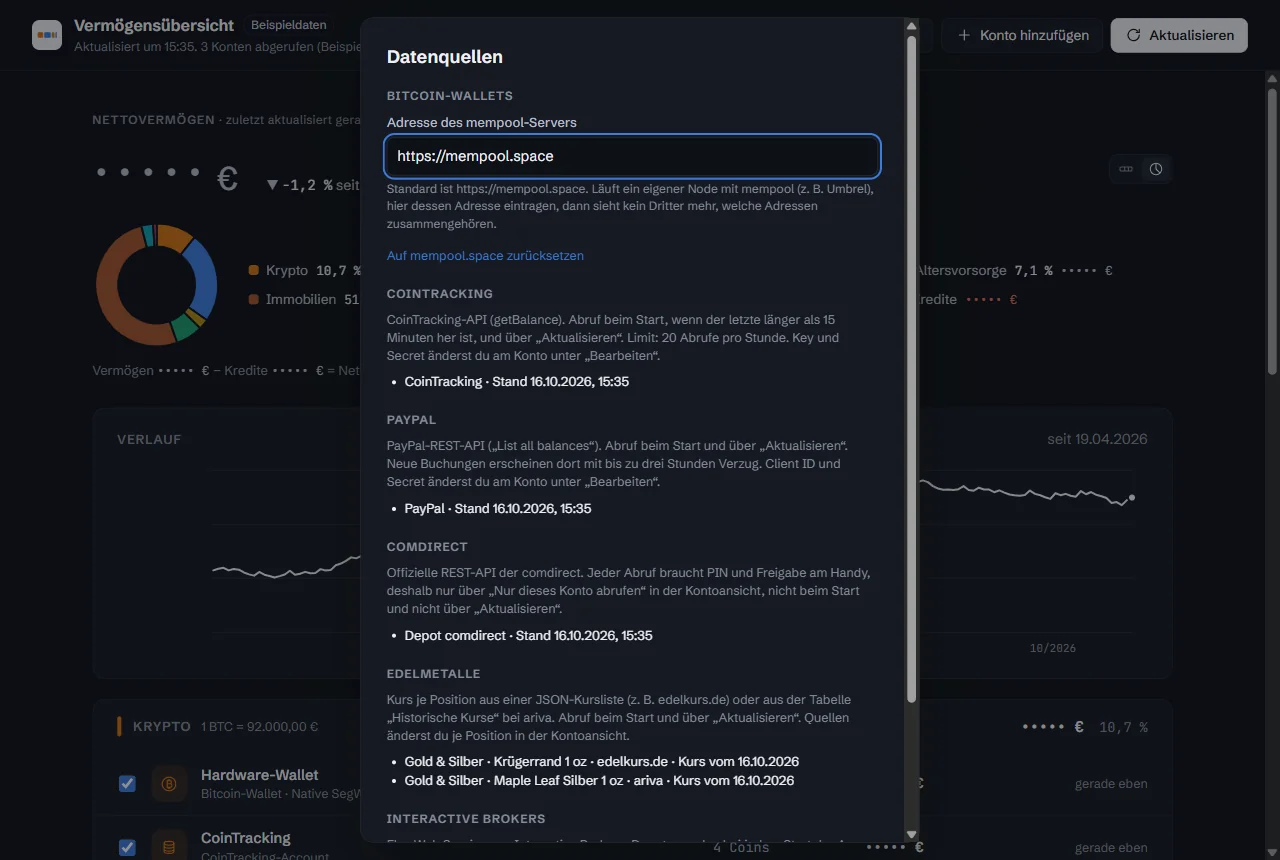The height and width of the screenshot is (860, 1280).
Task: Click the Hardware-Wallet account name
Action: pyautogui.click(x=260, y=775)
